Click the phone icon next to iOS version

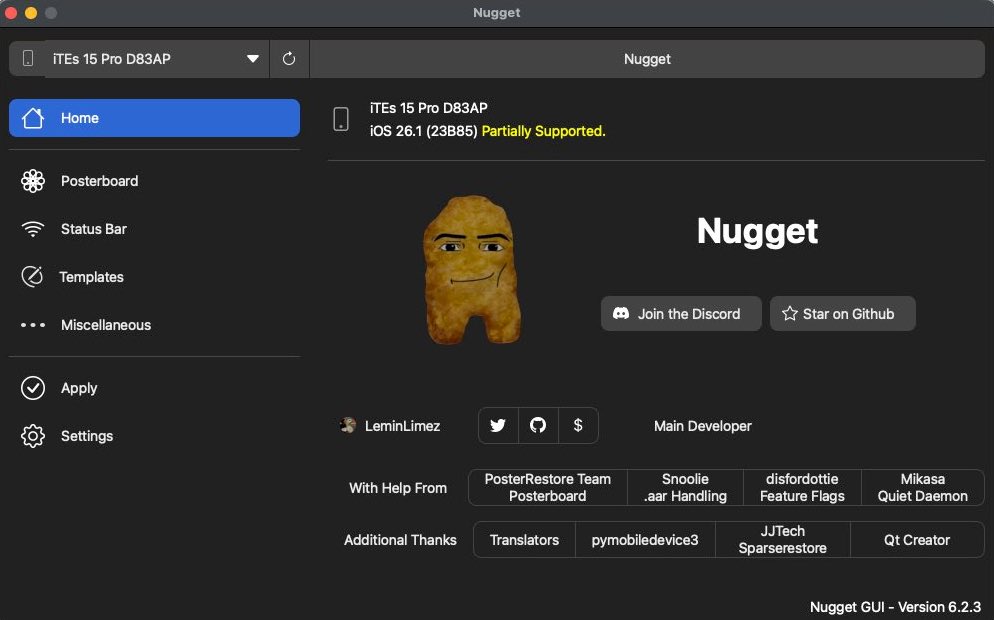coord(341,119)
